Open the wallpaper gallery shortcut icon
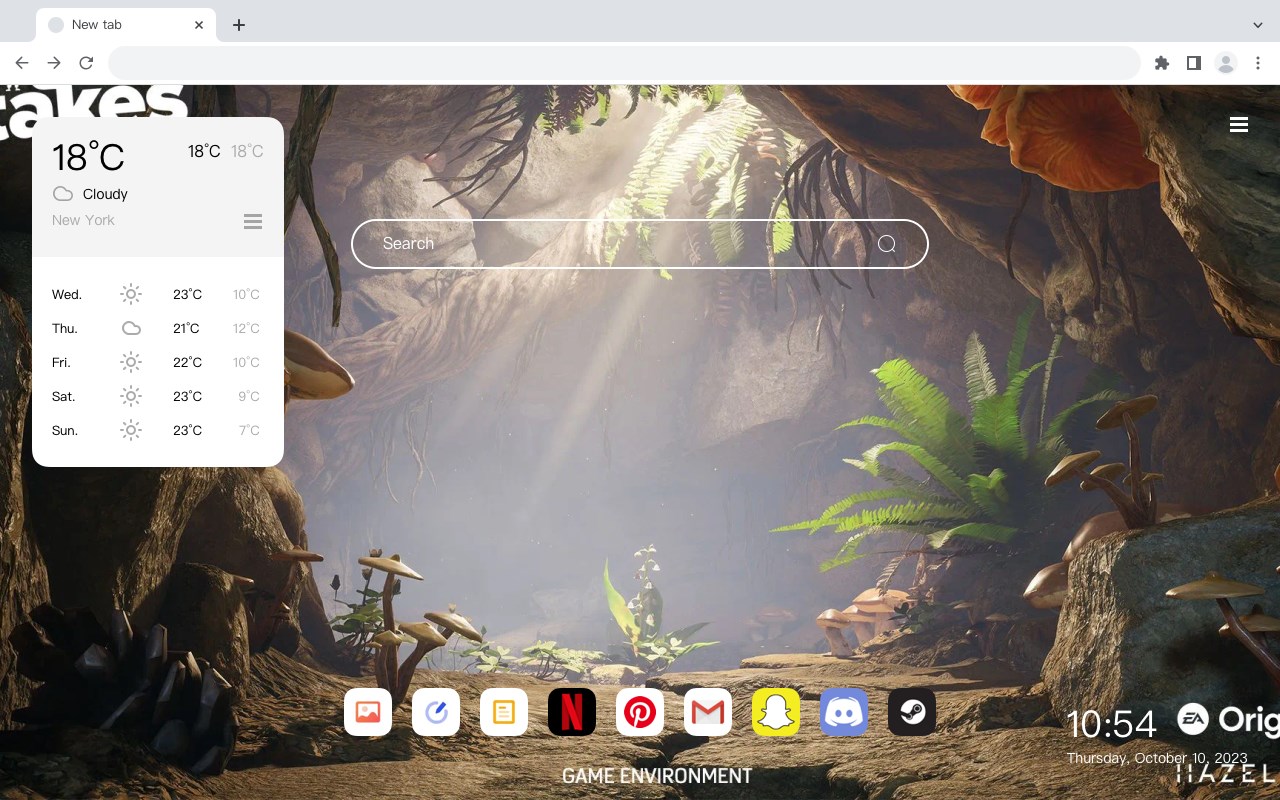 click(368, 712)
